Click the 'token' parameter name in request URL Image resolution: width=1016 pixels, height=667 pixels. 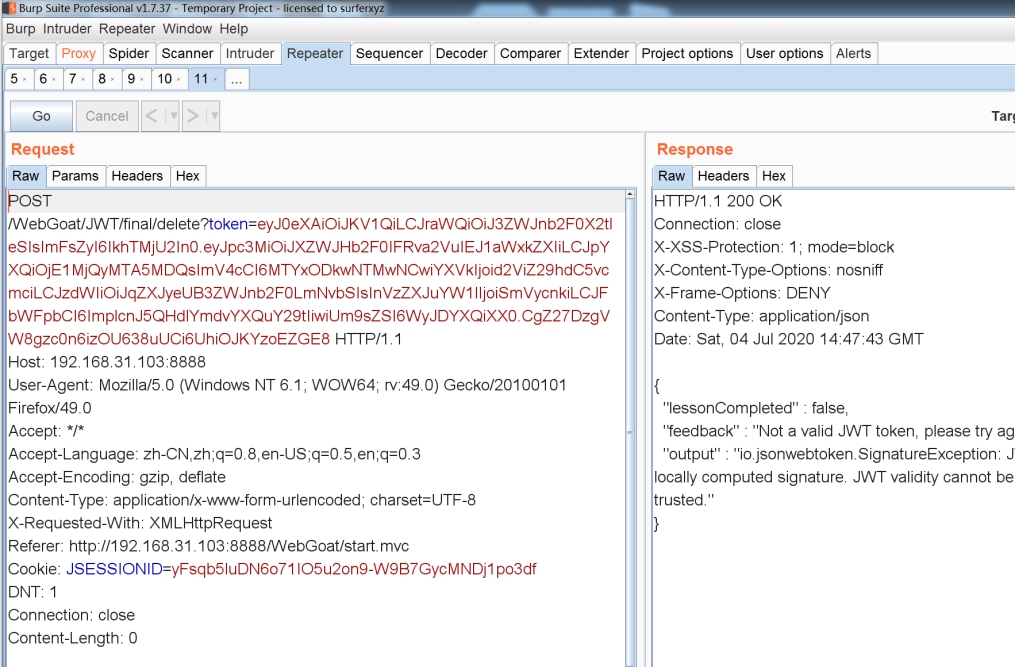(x=228, y=224)
